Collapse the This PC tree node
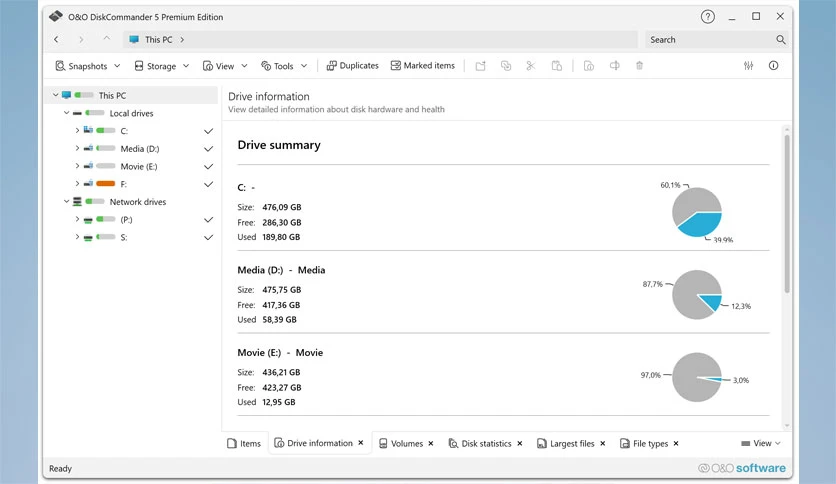Screen dimensions: 836x484 tap(55, 95)
